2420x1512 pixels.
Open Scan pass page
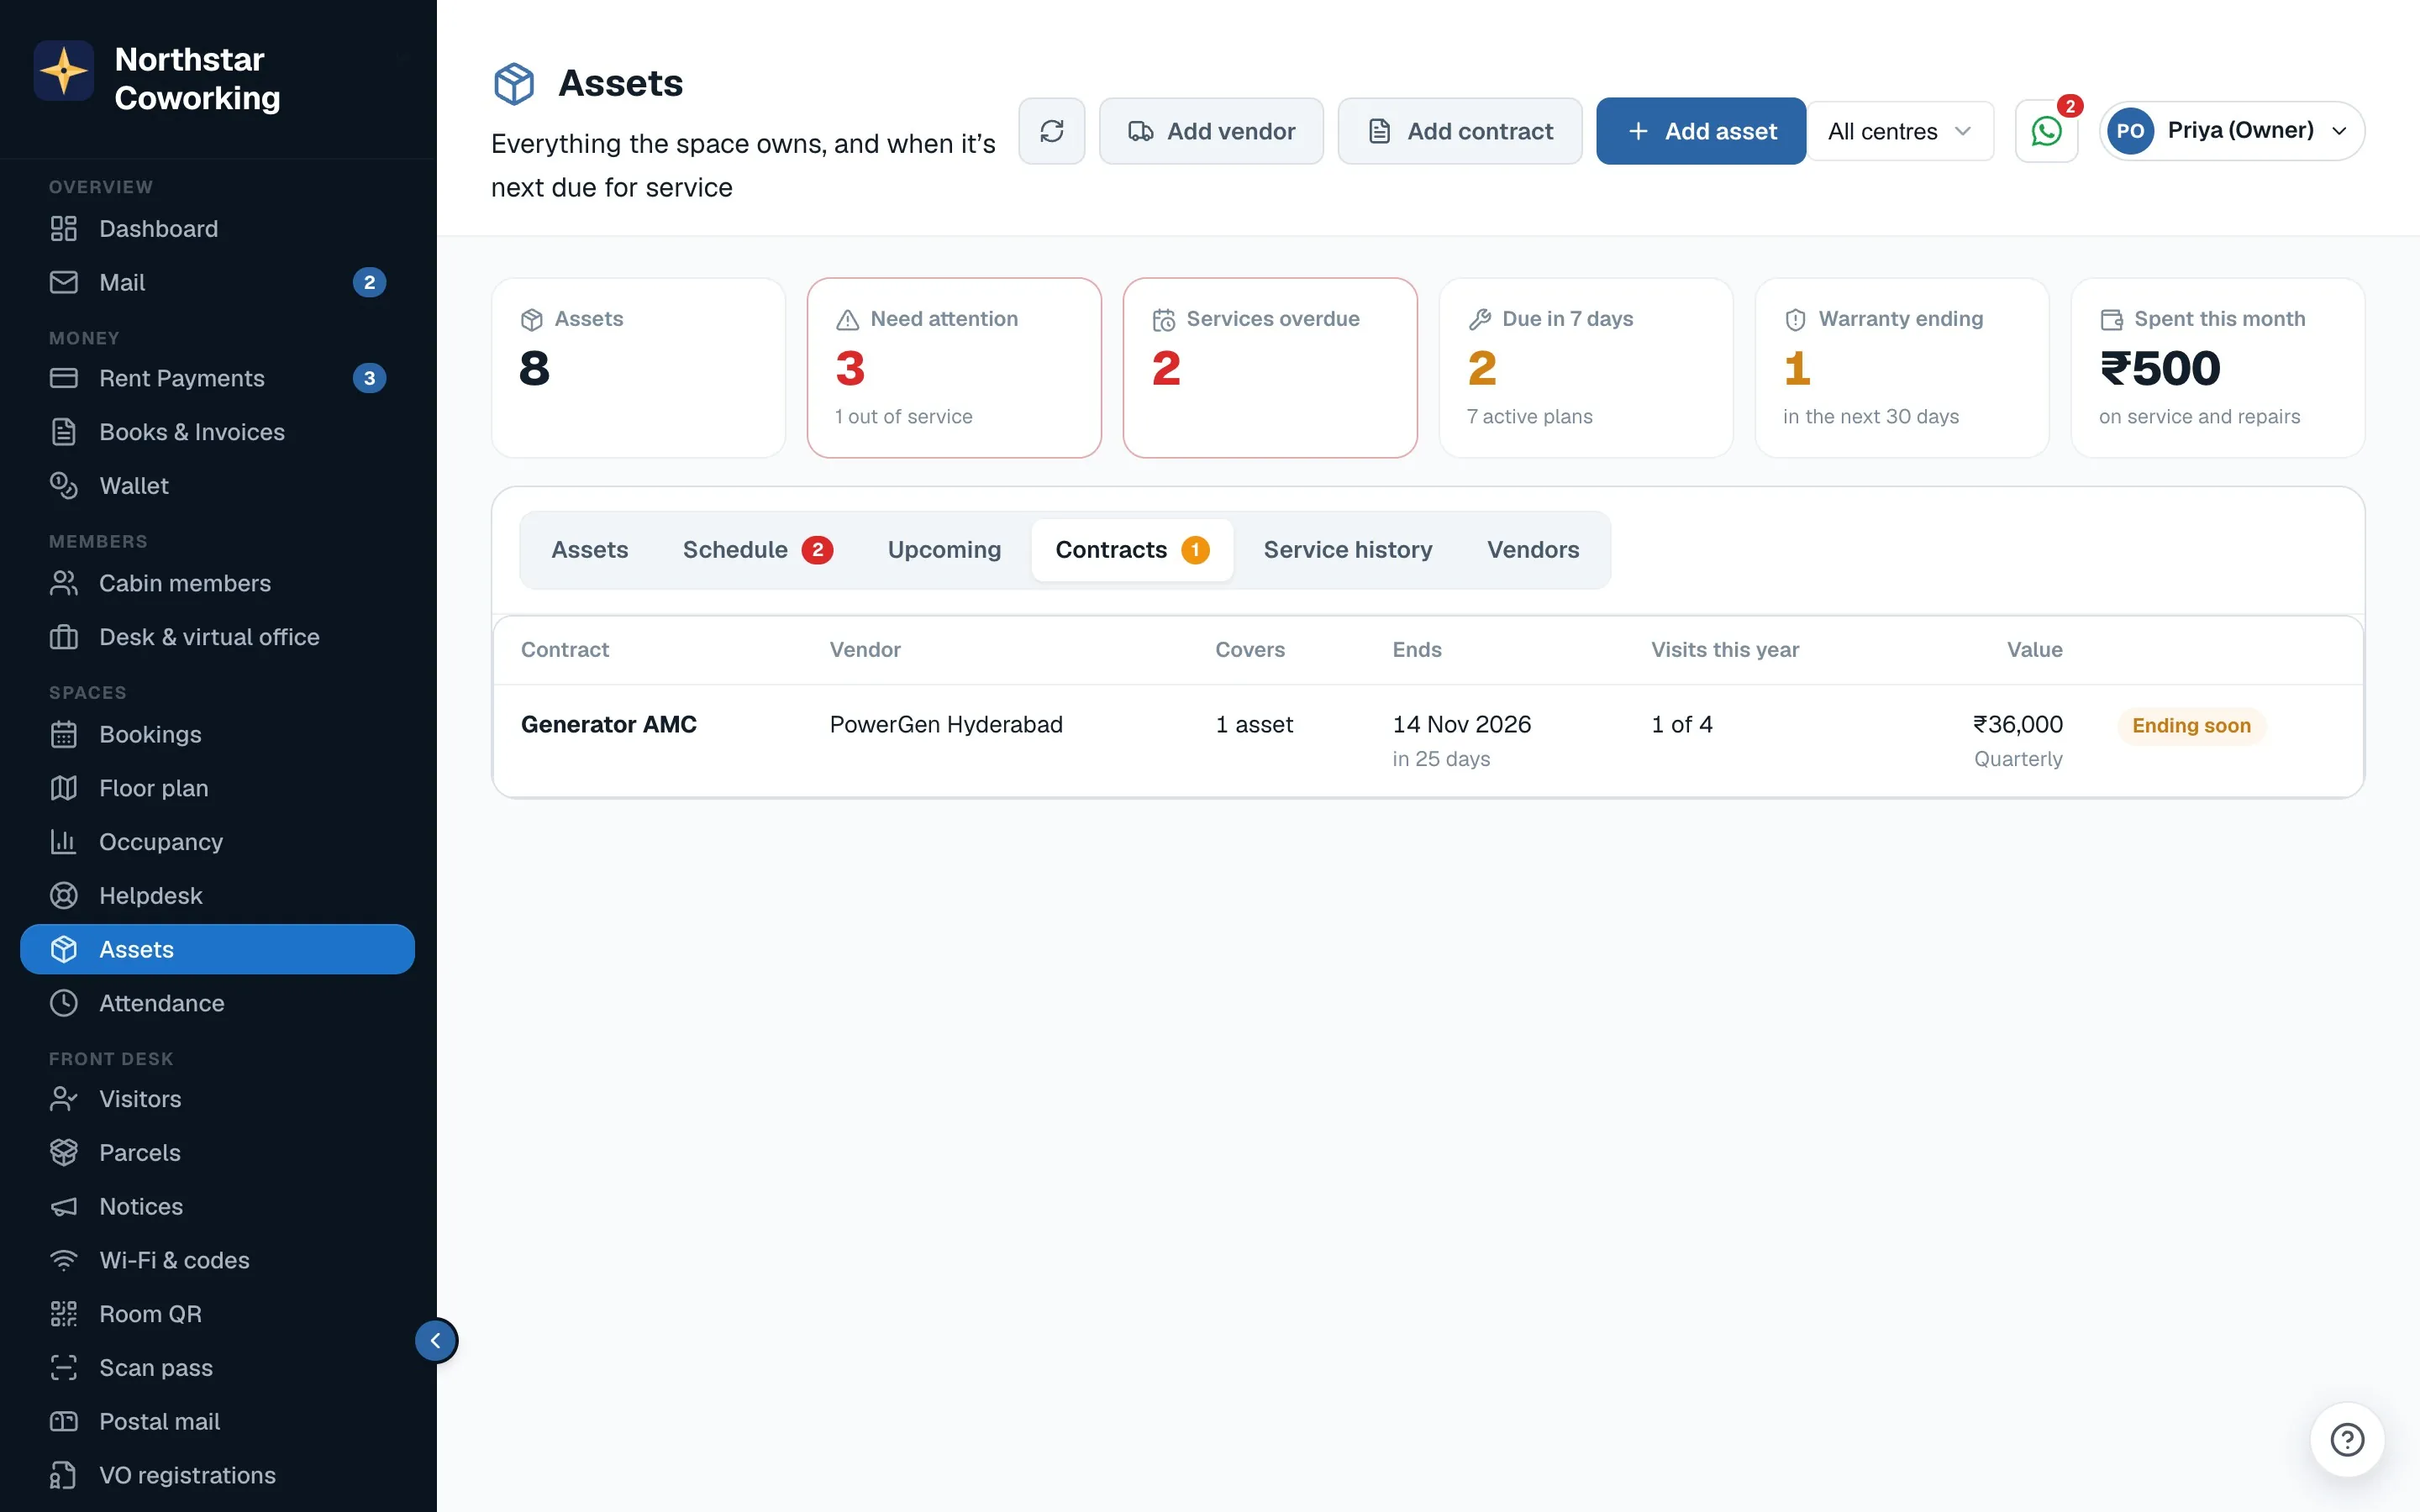[x=218, y=1368]
